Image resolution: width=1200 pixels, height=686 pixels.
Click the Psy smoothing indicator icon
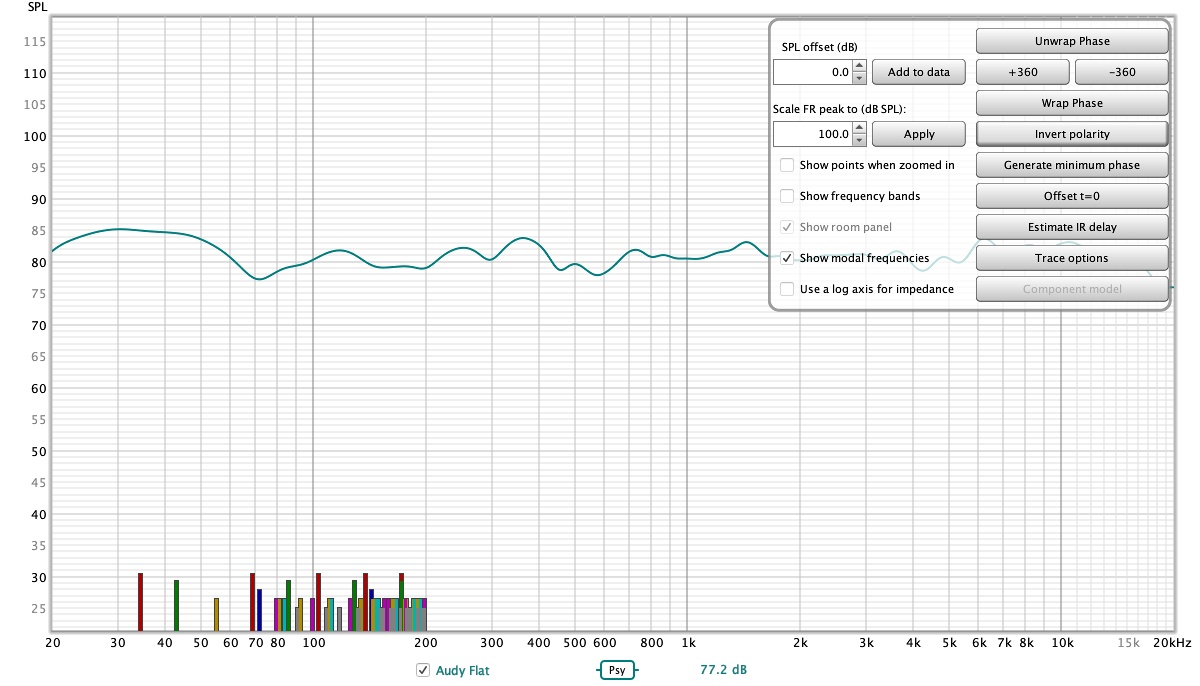coord(617,670)
